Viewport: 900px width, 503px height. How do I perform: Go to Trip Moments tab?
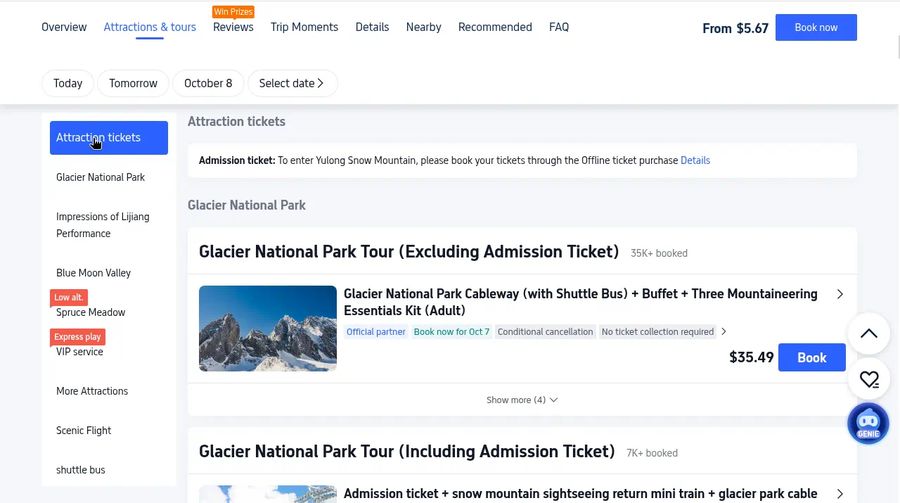pos(304,27)
